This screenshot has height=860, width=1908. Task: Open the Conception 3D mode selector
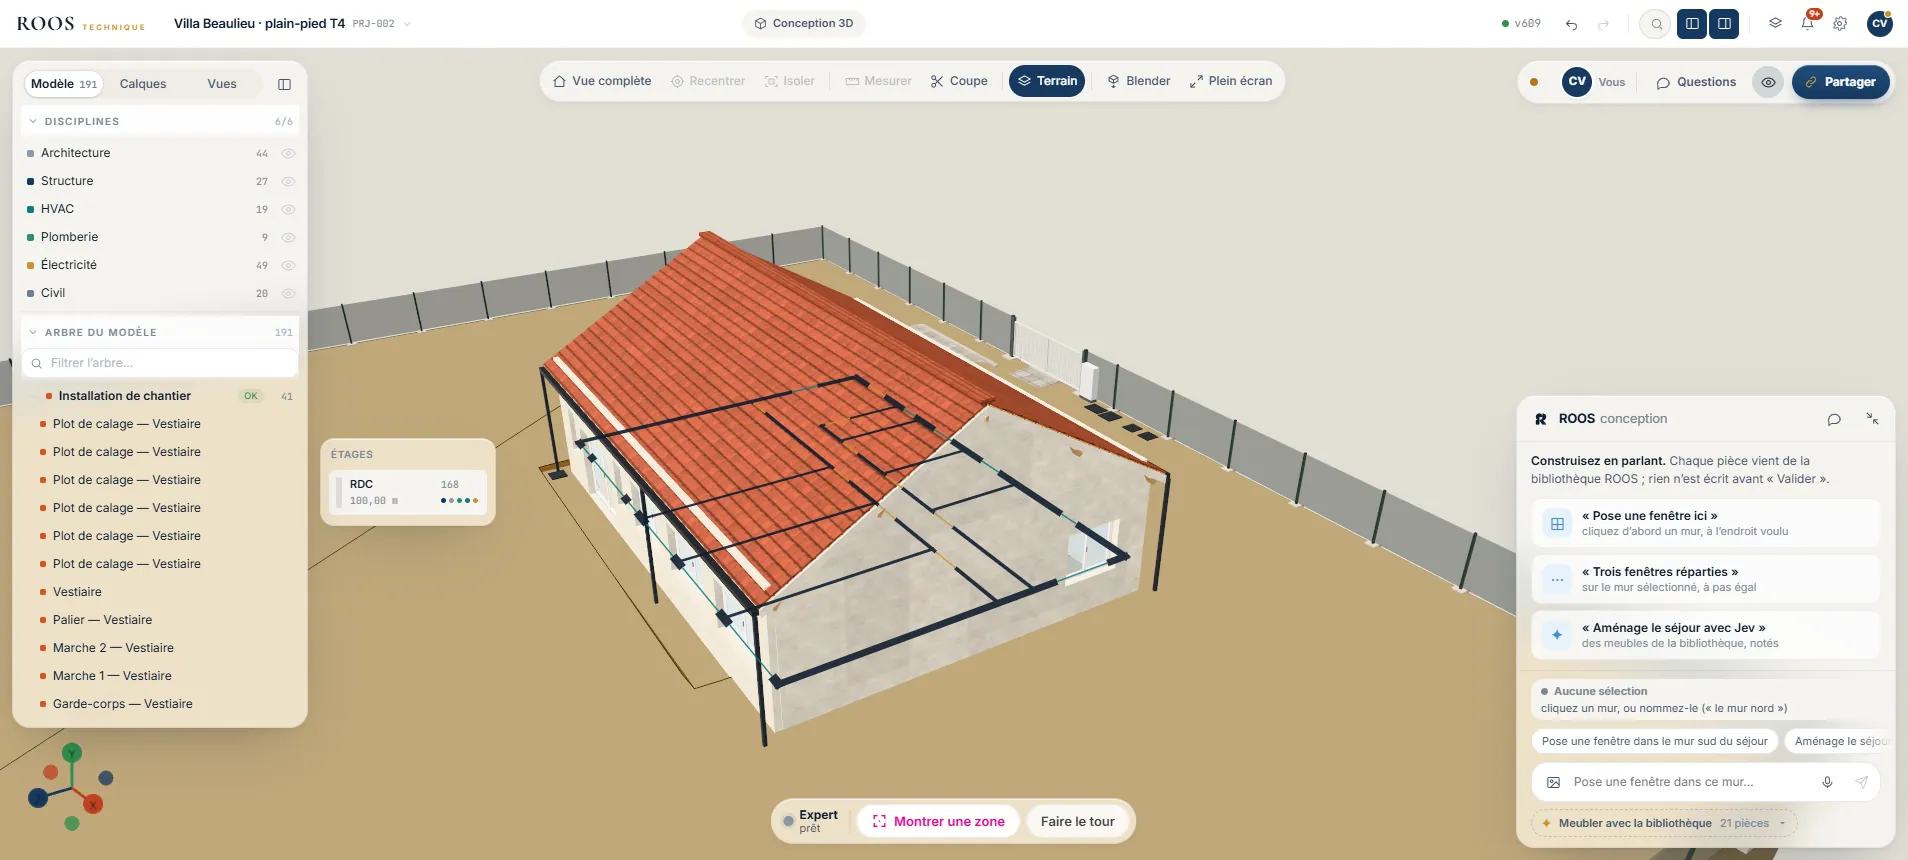[804, 23]
